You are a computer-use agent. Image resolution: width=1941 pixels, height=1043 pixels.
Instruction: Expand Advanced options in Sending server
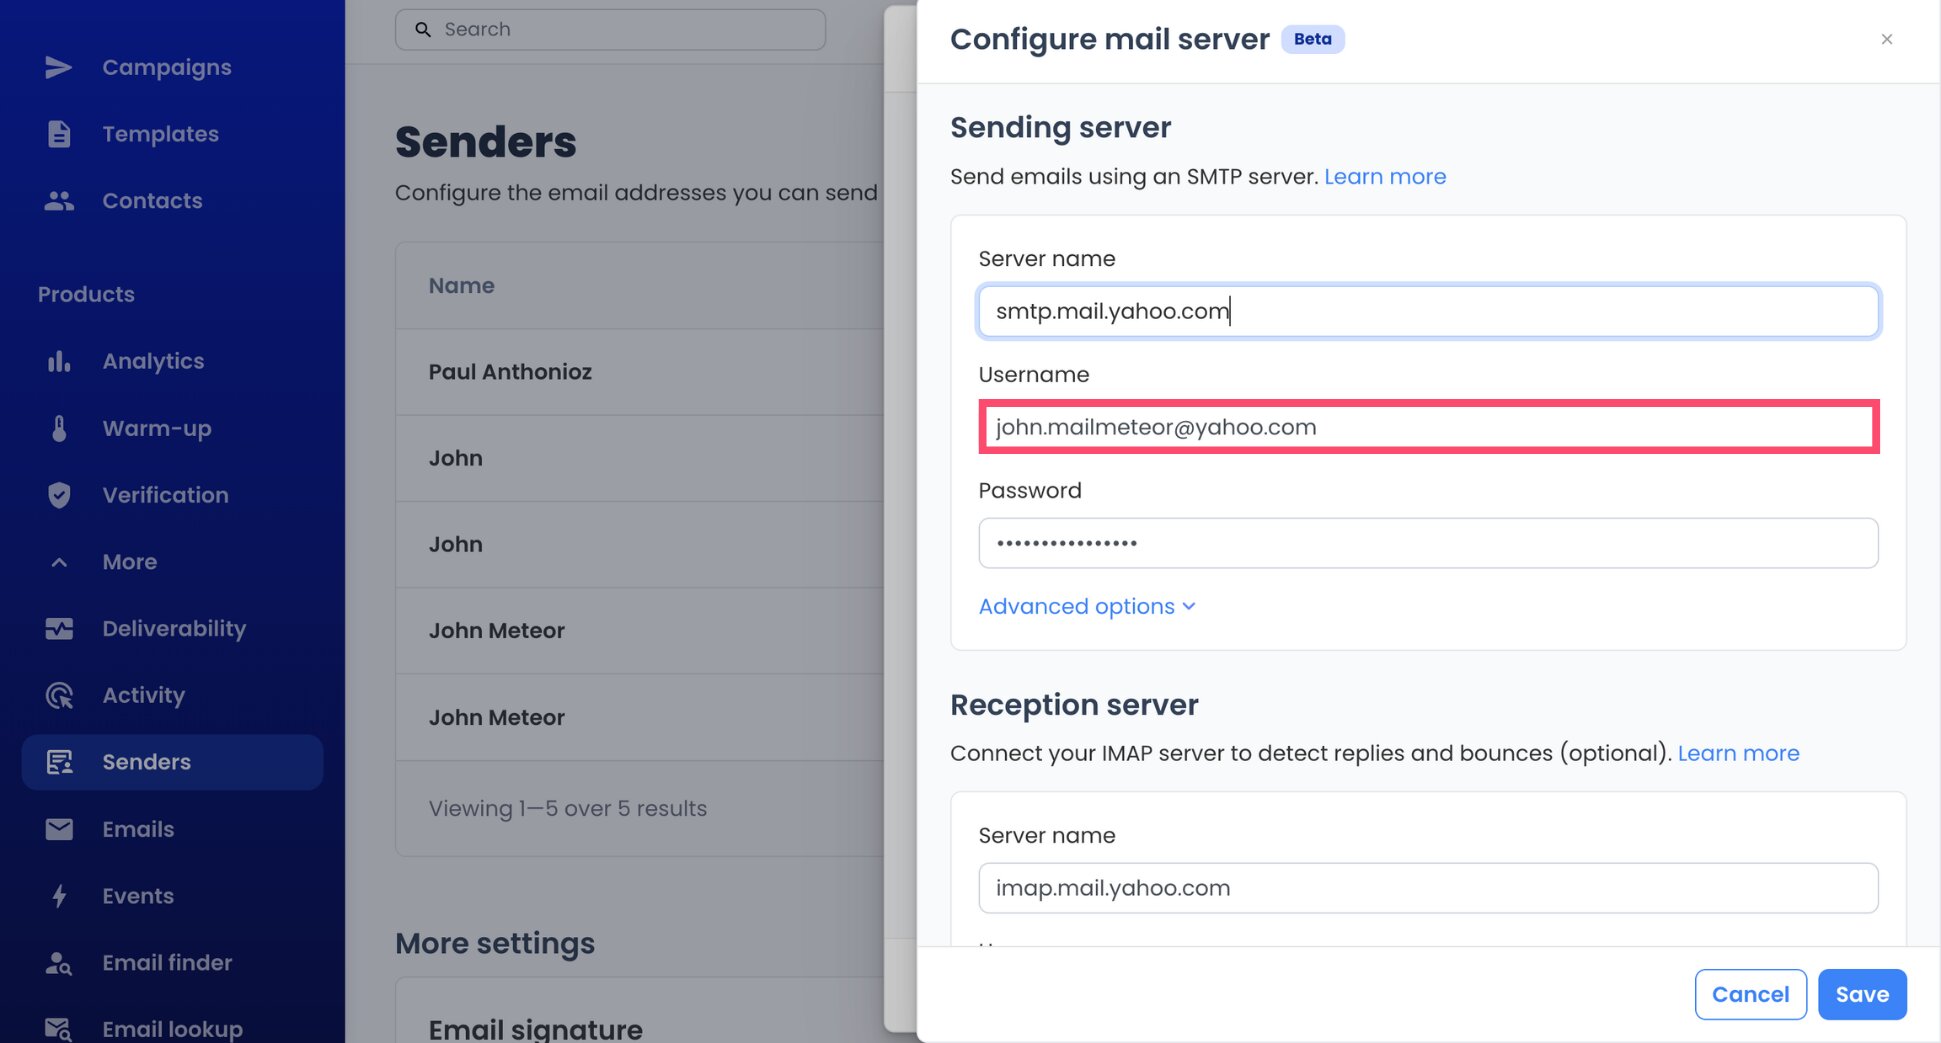point(1087,606)
